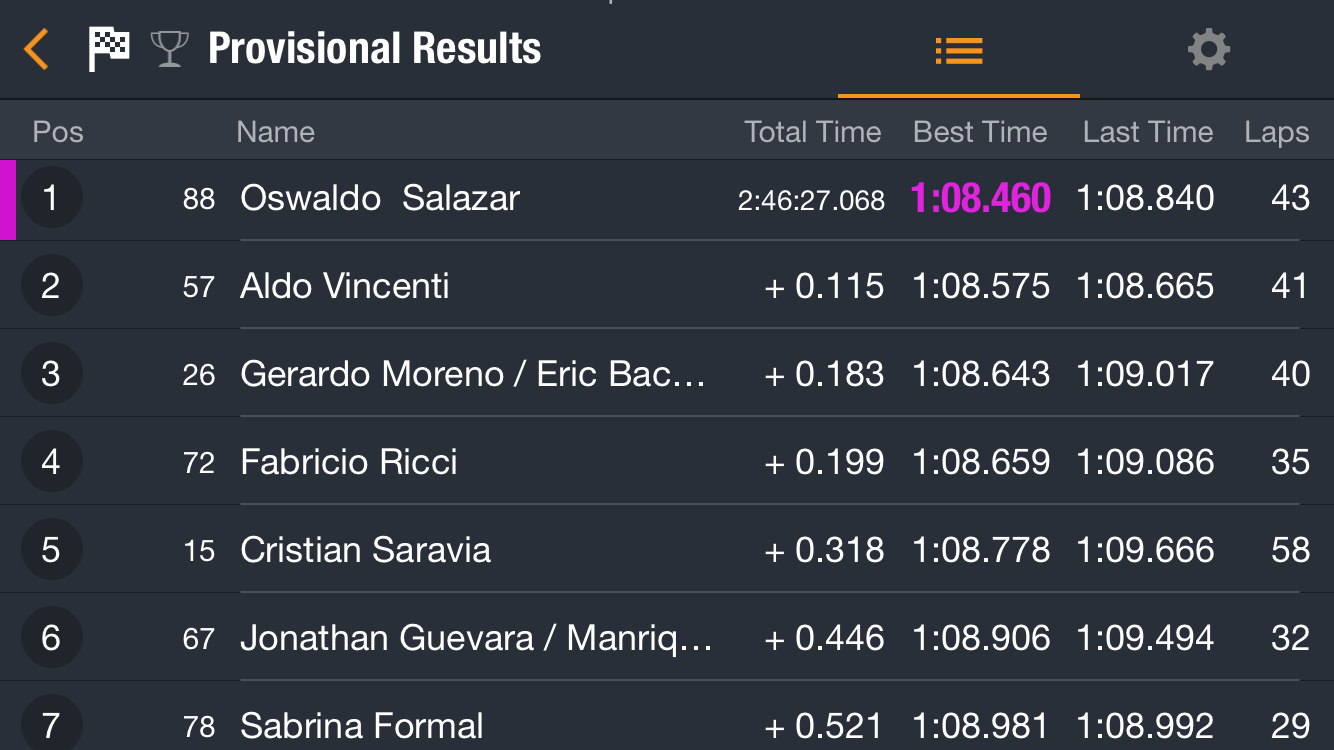Tap position 4 circle badge
The image size is (1334, 750).
point(51,462)
